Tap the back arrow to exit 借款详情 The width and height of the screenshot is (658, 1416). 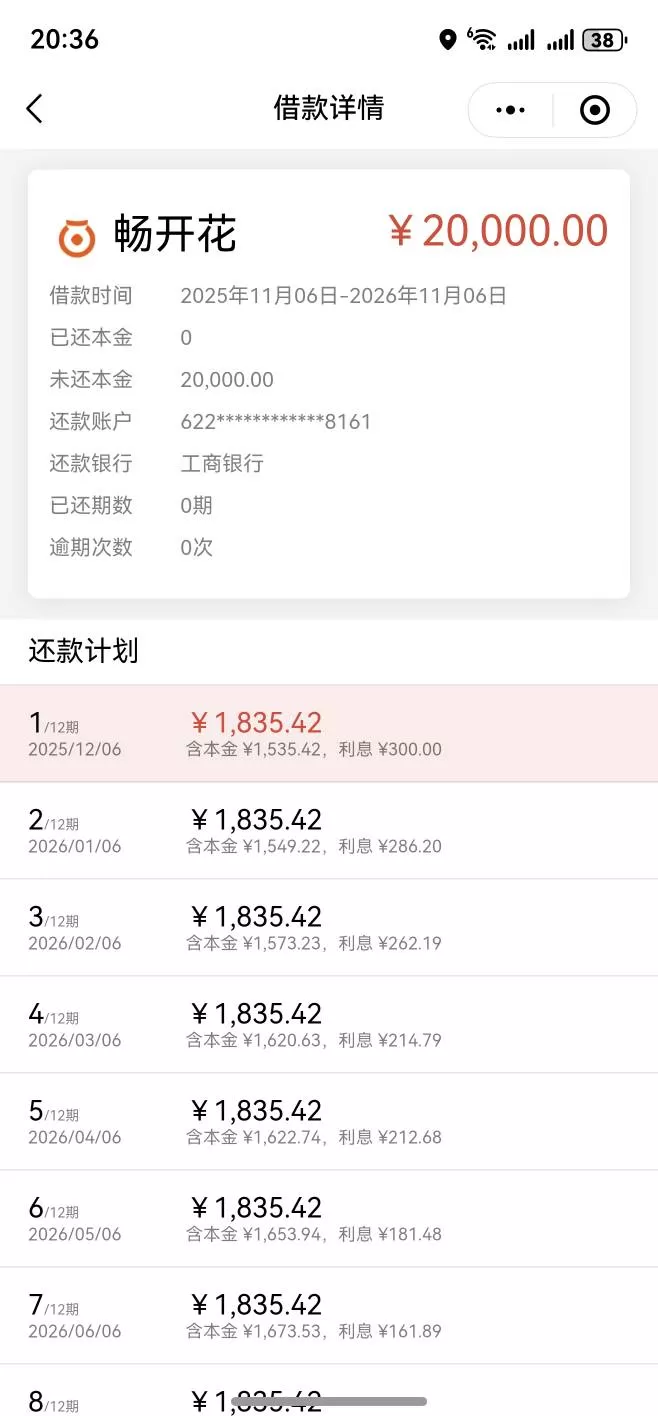point(35,109)
